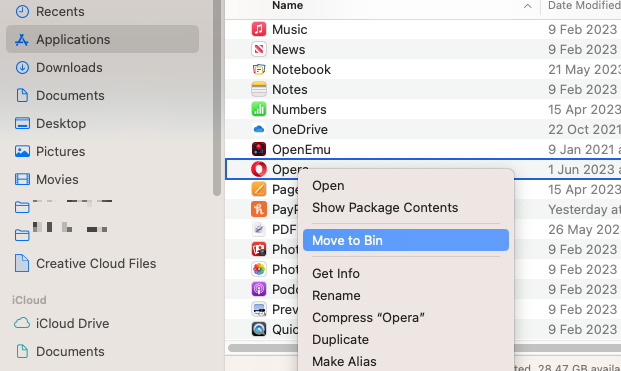621x371 pixels.
Task: Click the Yesterday date cell
Action: pos(584,209)
